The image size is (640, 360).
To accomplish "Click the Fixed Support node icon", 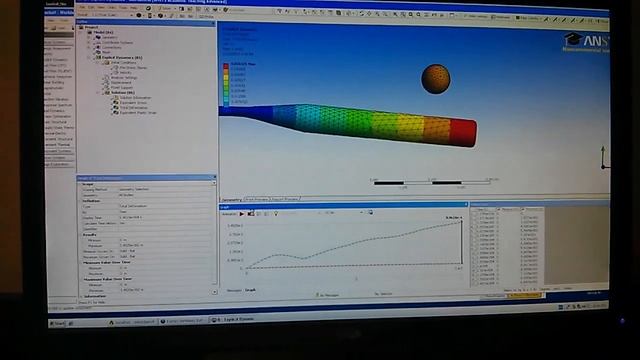I will coord(107,87).
